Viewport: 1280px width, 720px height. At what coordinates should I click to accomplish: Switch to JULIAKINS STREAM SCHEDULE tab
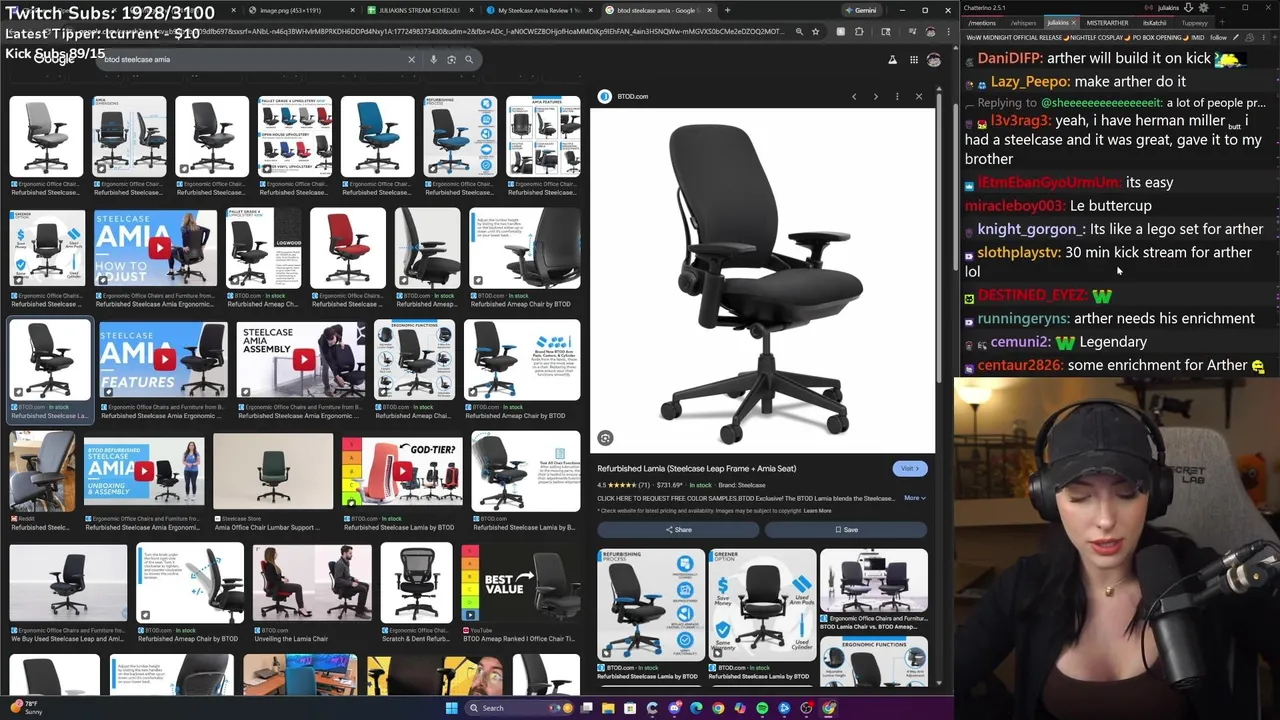pos(419,10)
